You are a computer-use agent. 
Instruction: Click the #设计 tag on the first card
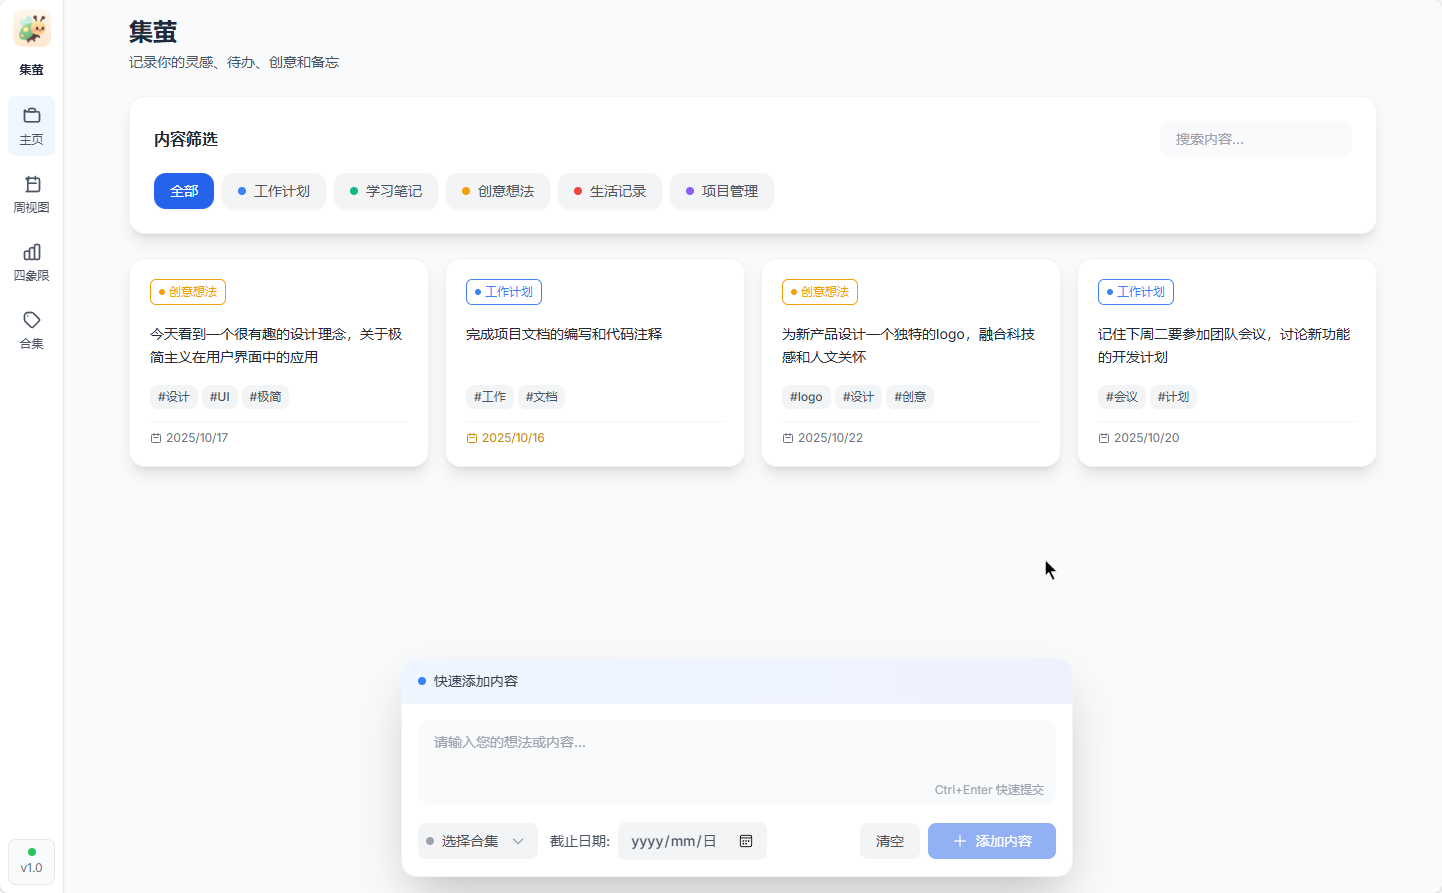pyautogui.click(x=174, y=396)
